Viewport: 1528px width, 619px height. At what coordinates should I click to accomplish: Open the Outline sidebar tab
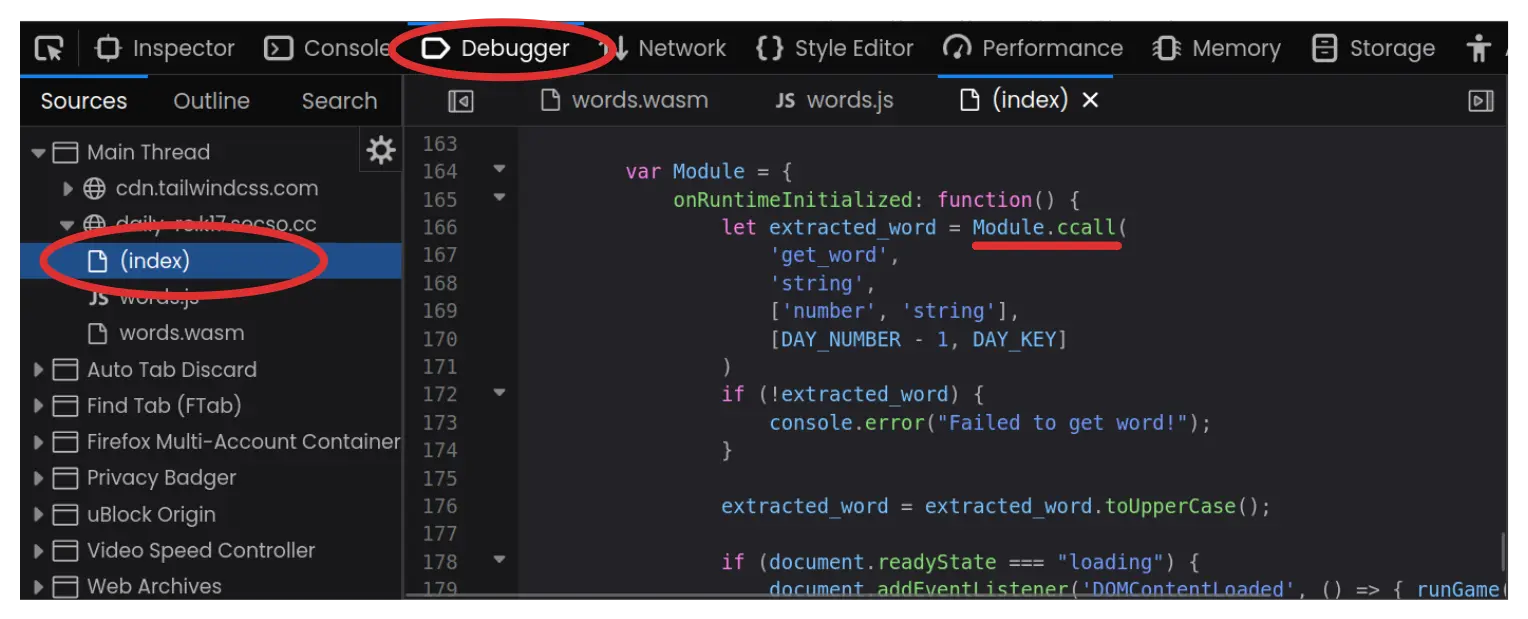211,101
